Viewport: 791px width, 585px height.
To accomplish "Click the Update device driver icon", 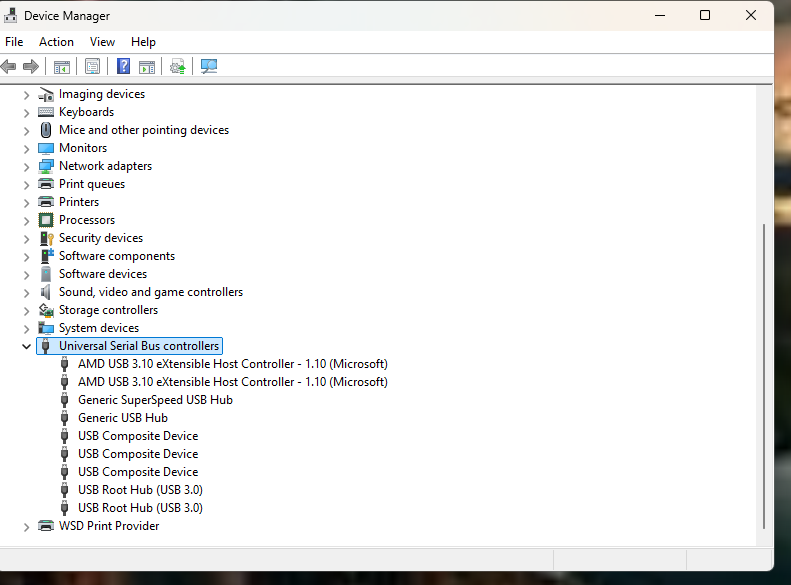I will (x=178, y=66).
